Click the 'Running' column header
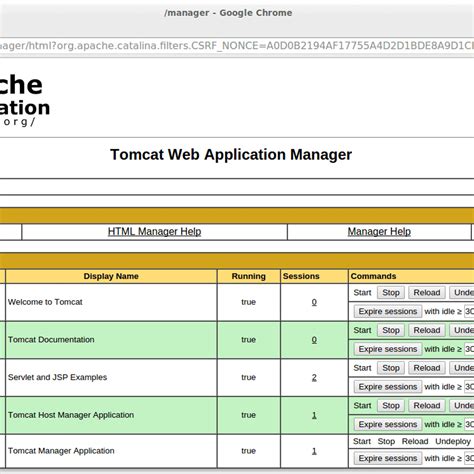 (249, 276)
